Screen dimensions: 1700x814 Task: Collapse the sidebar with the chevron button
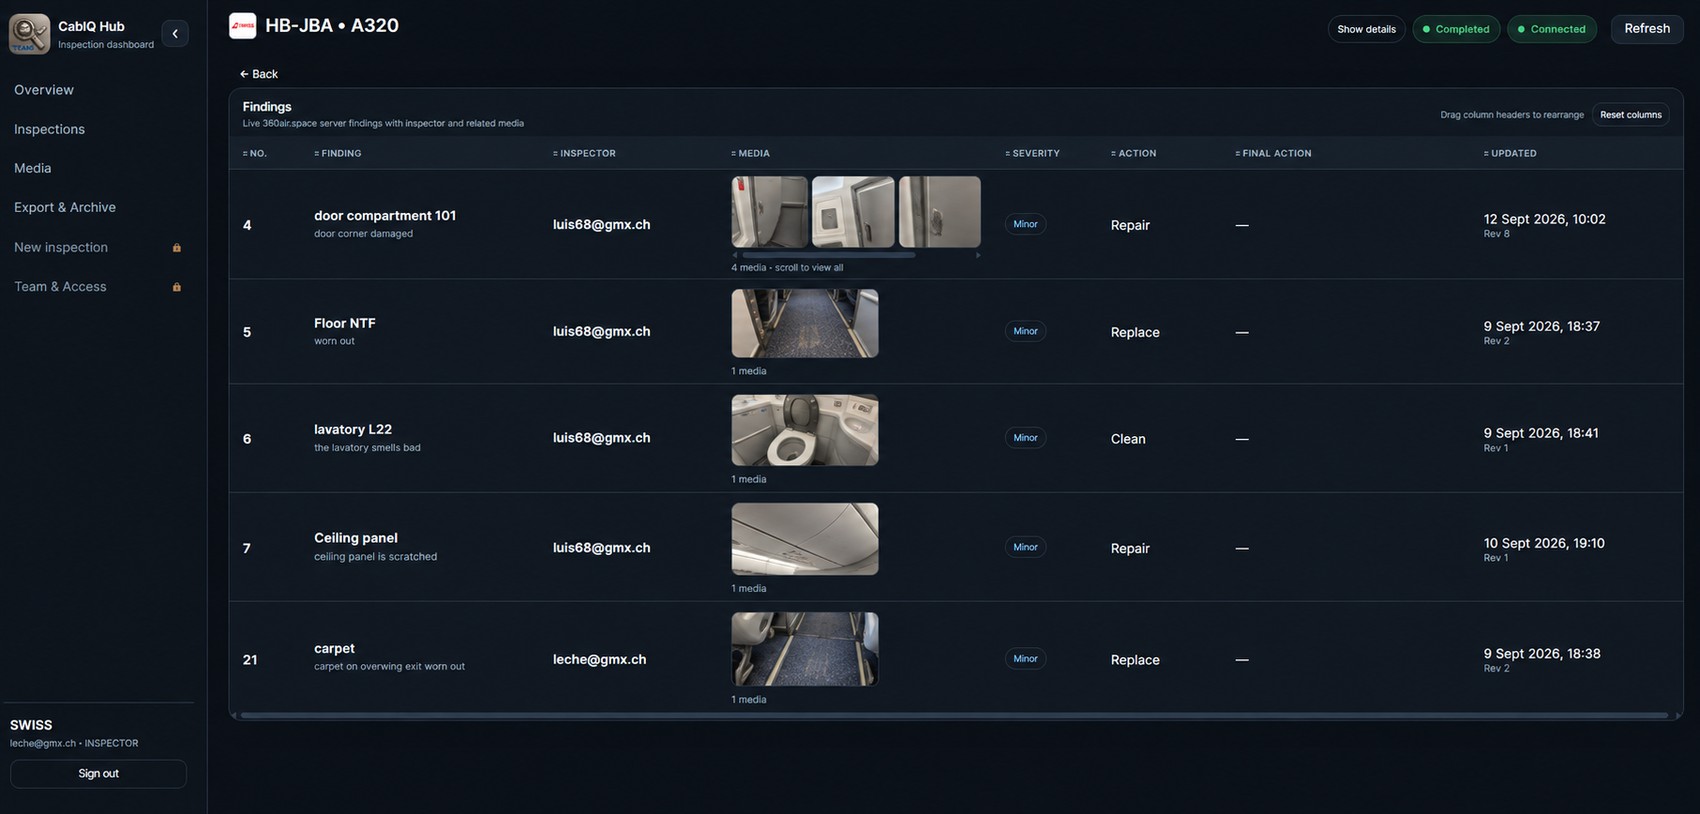click(x=175, y=34)
